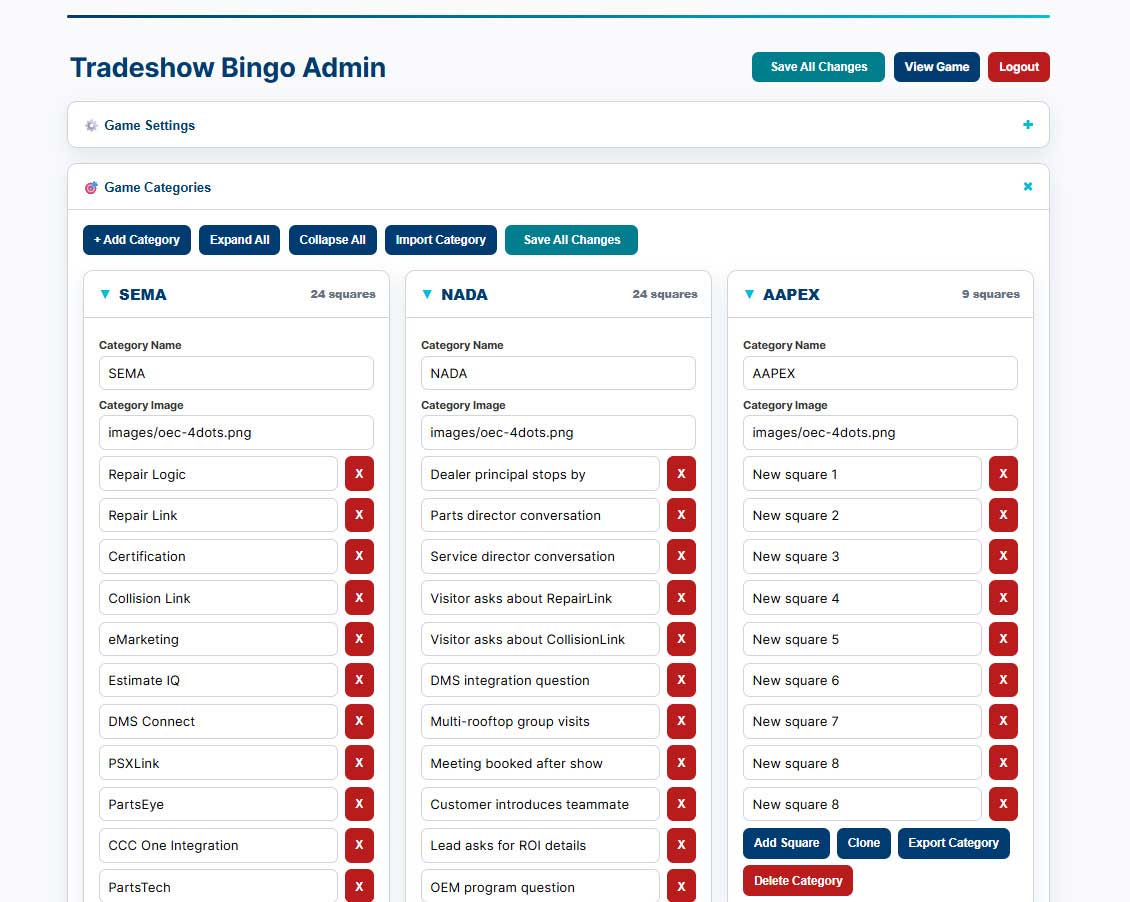Delete the Estimate IQ square
Image resolution: width=1130 pixels, height=902 pixels.
click(359, 679)
